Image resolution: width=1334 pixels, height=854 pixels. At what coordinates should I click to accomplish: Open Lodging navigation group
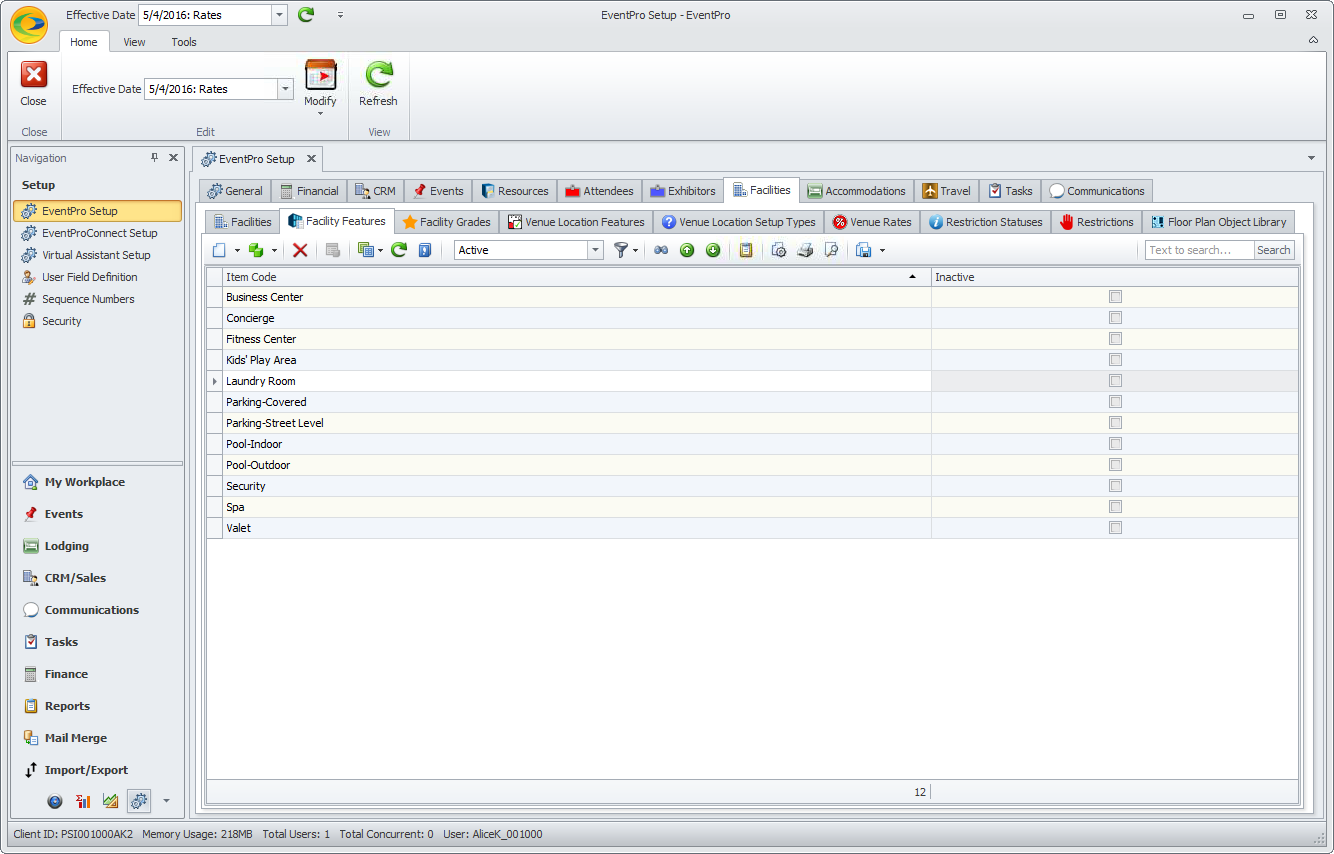[67, 546]
